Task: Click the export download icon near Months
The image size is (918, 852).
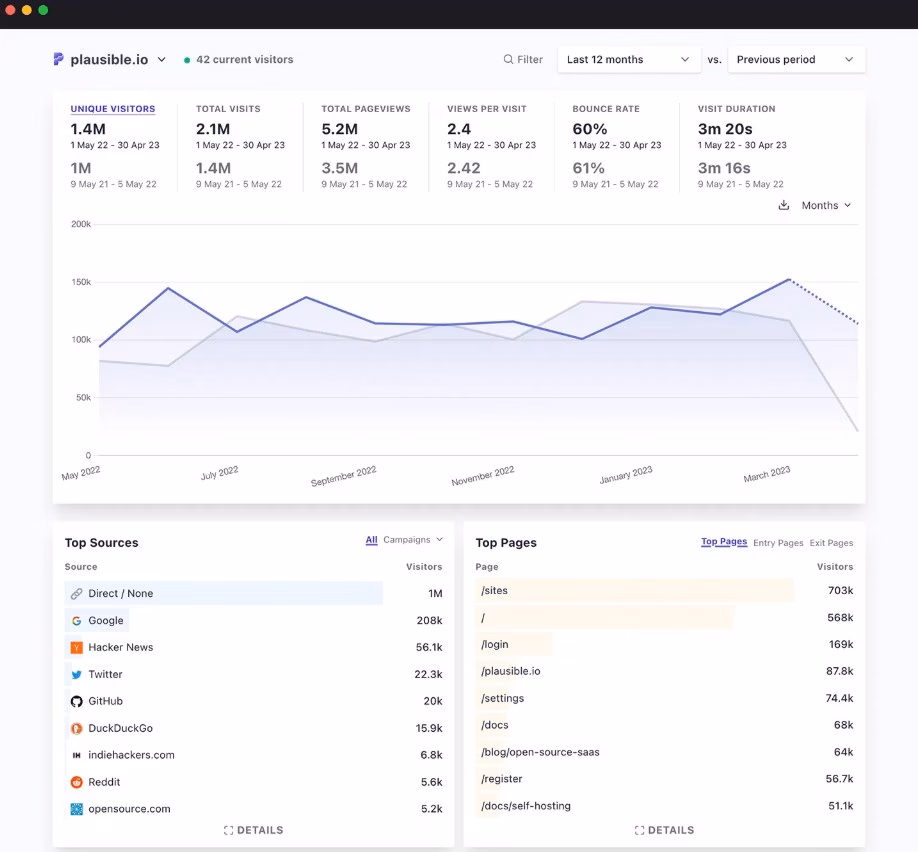Action: (784, 205)
